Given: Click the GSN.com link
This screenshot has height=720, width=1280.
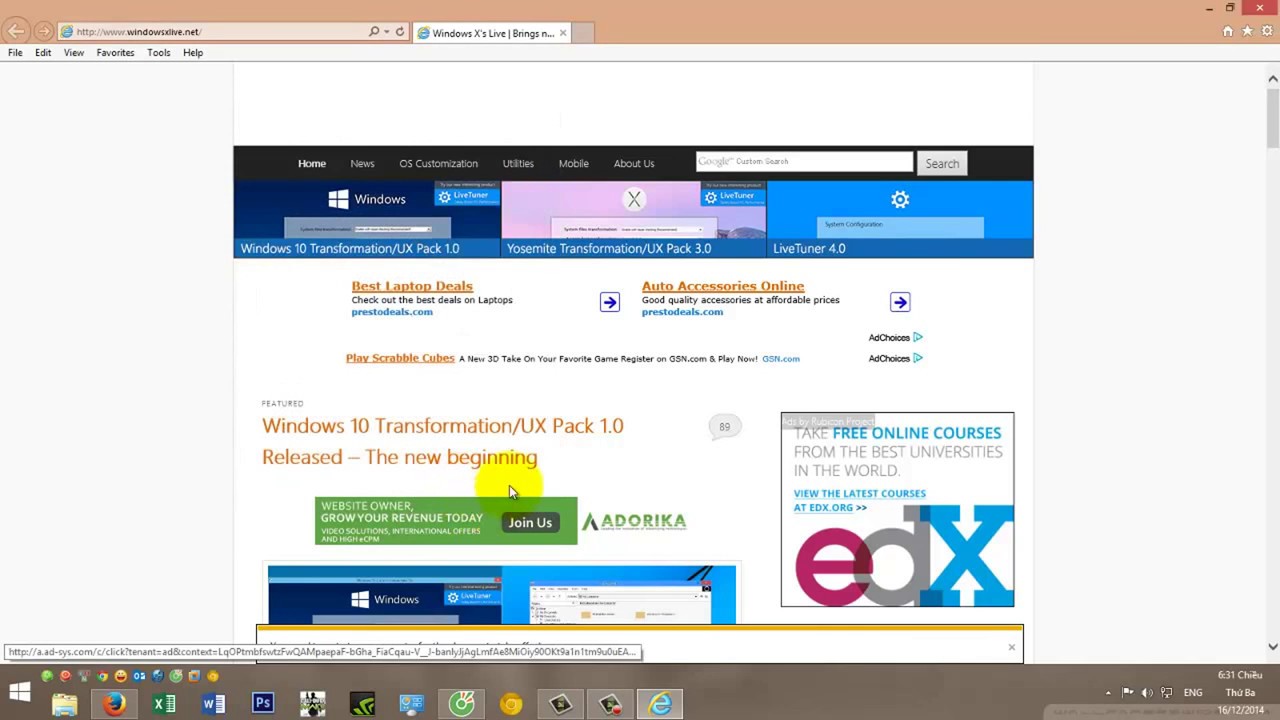Looking at the screenshot, I should 781,359.
